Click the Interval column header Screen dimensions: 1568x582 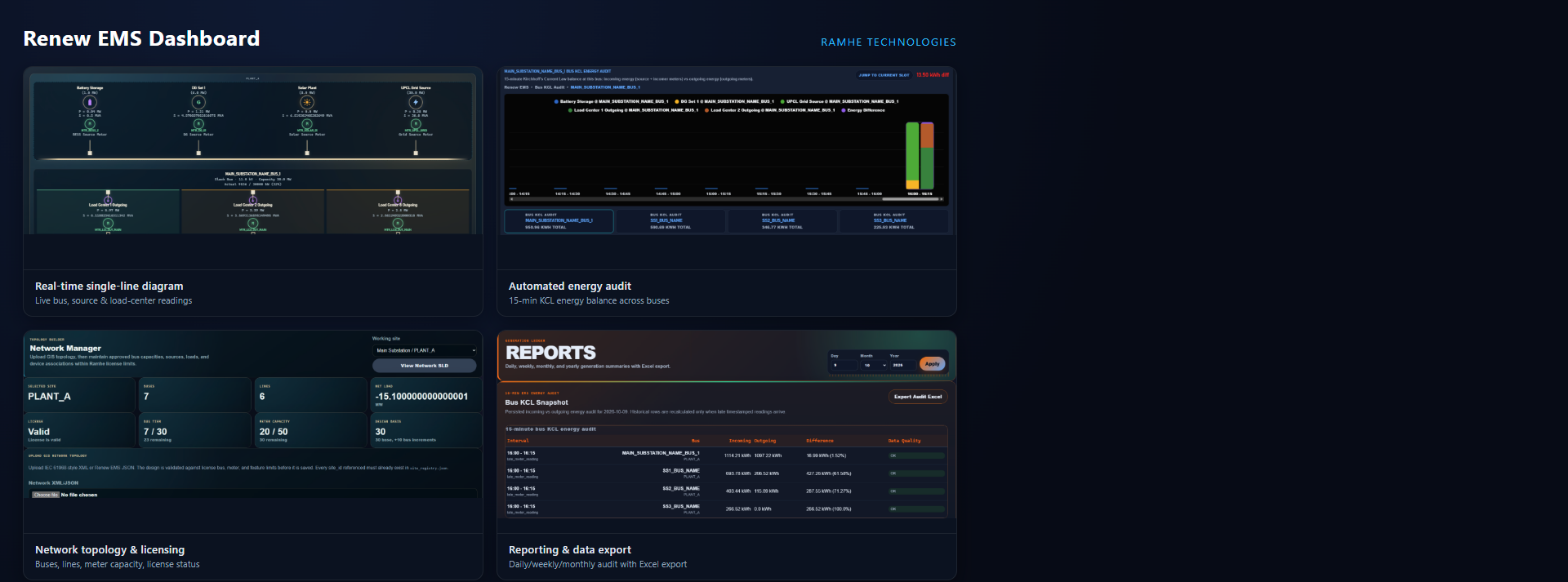coord(518,440)
